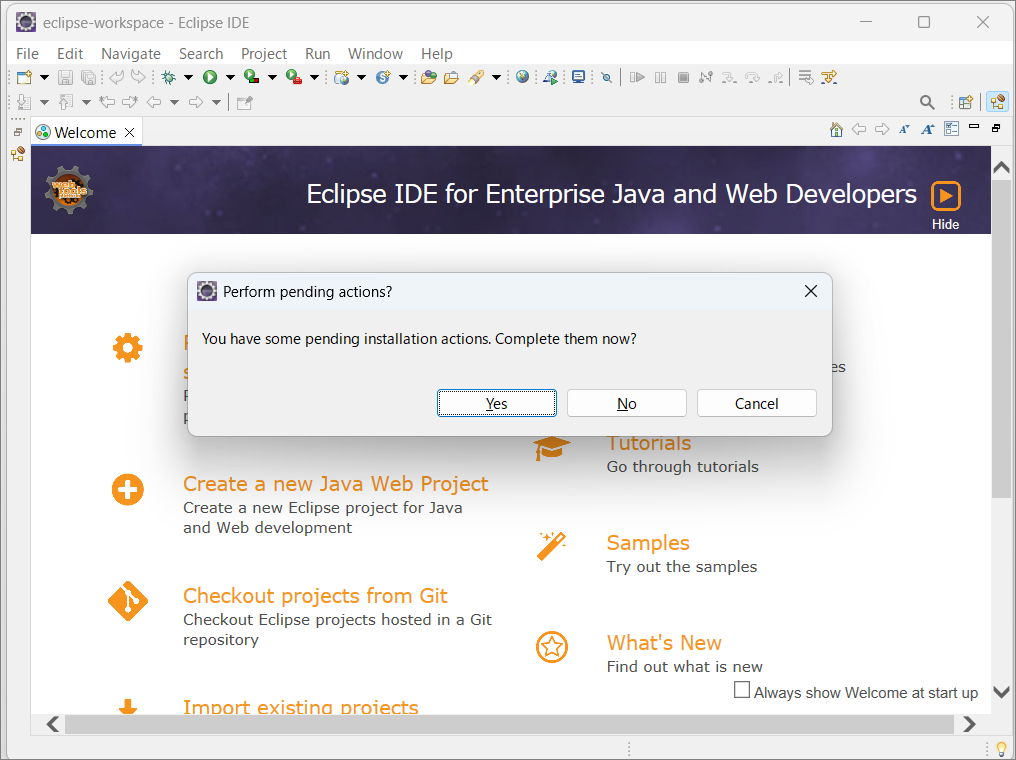Click the Drop to Frame icon
Viewport: 1016px width, 760px height.
pyautogui.click(x=805, y=78)
